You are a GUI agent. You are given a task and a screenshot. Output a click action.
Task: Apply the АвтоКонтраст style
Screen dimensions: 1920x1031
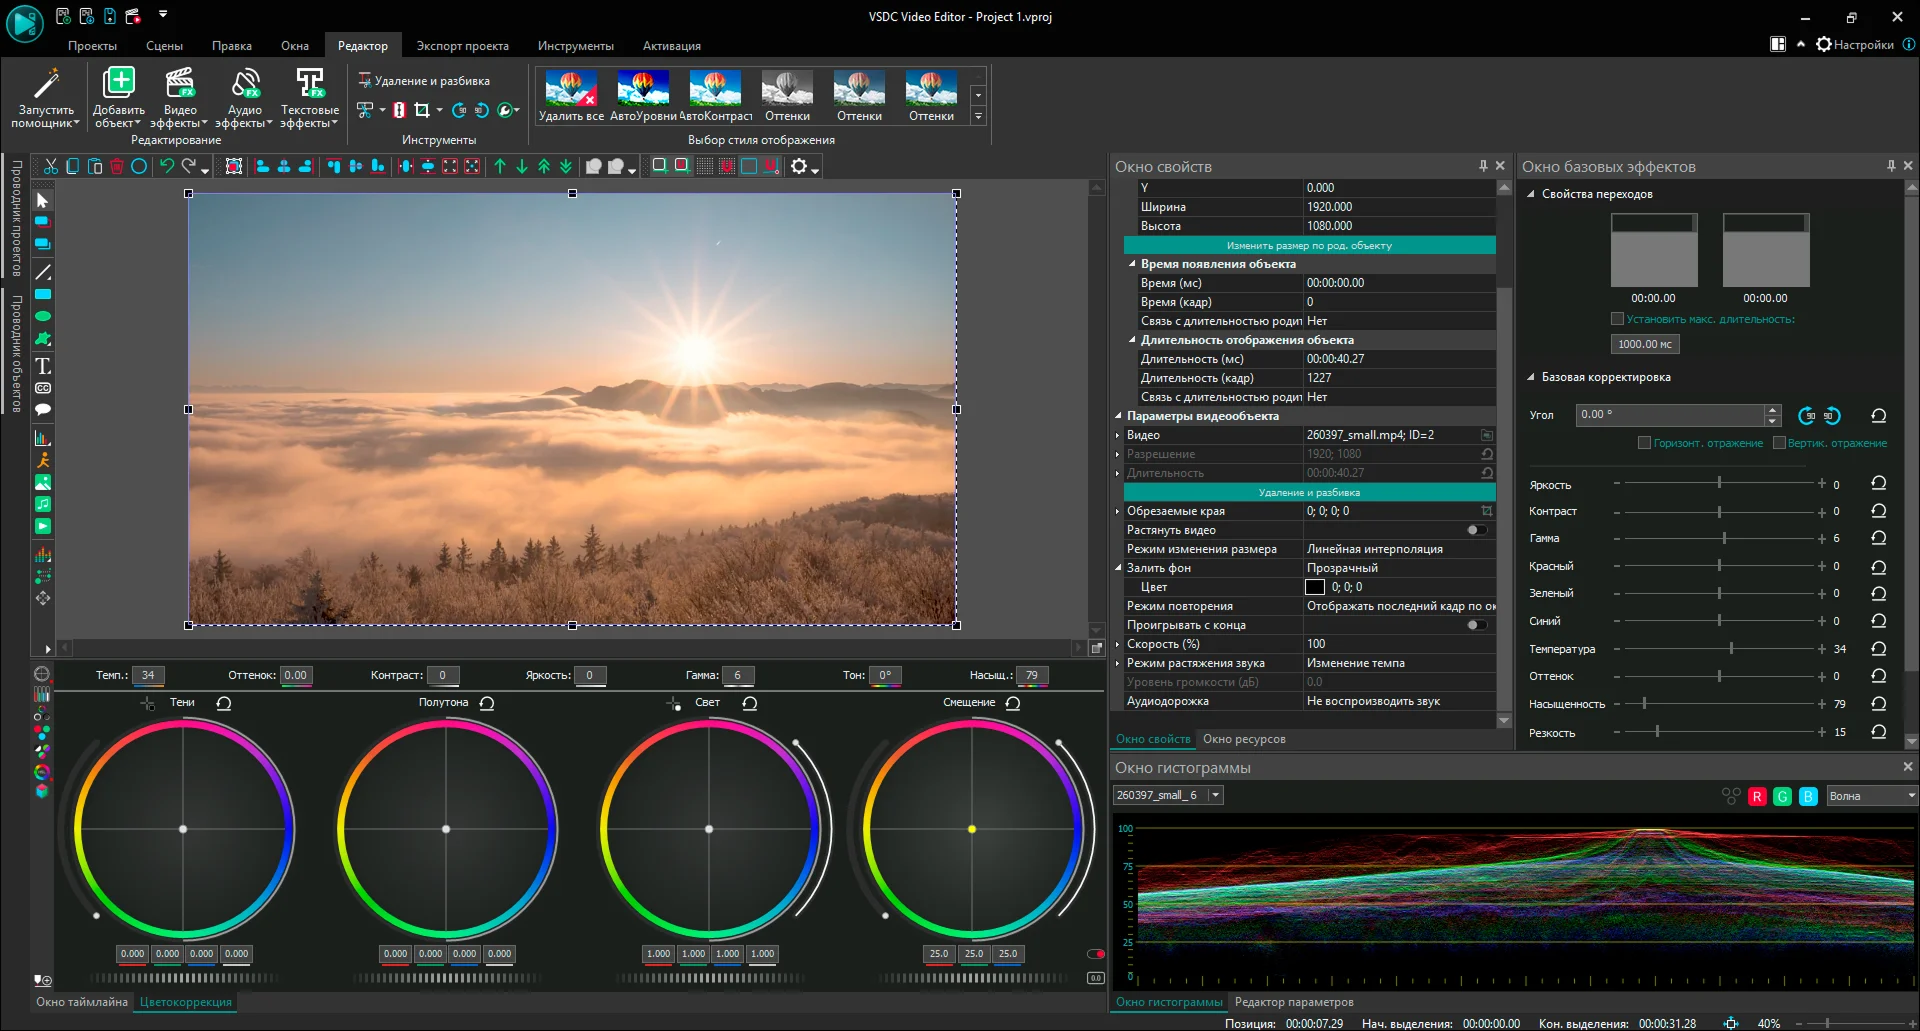click(x=715, y=96)
